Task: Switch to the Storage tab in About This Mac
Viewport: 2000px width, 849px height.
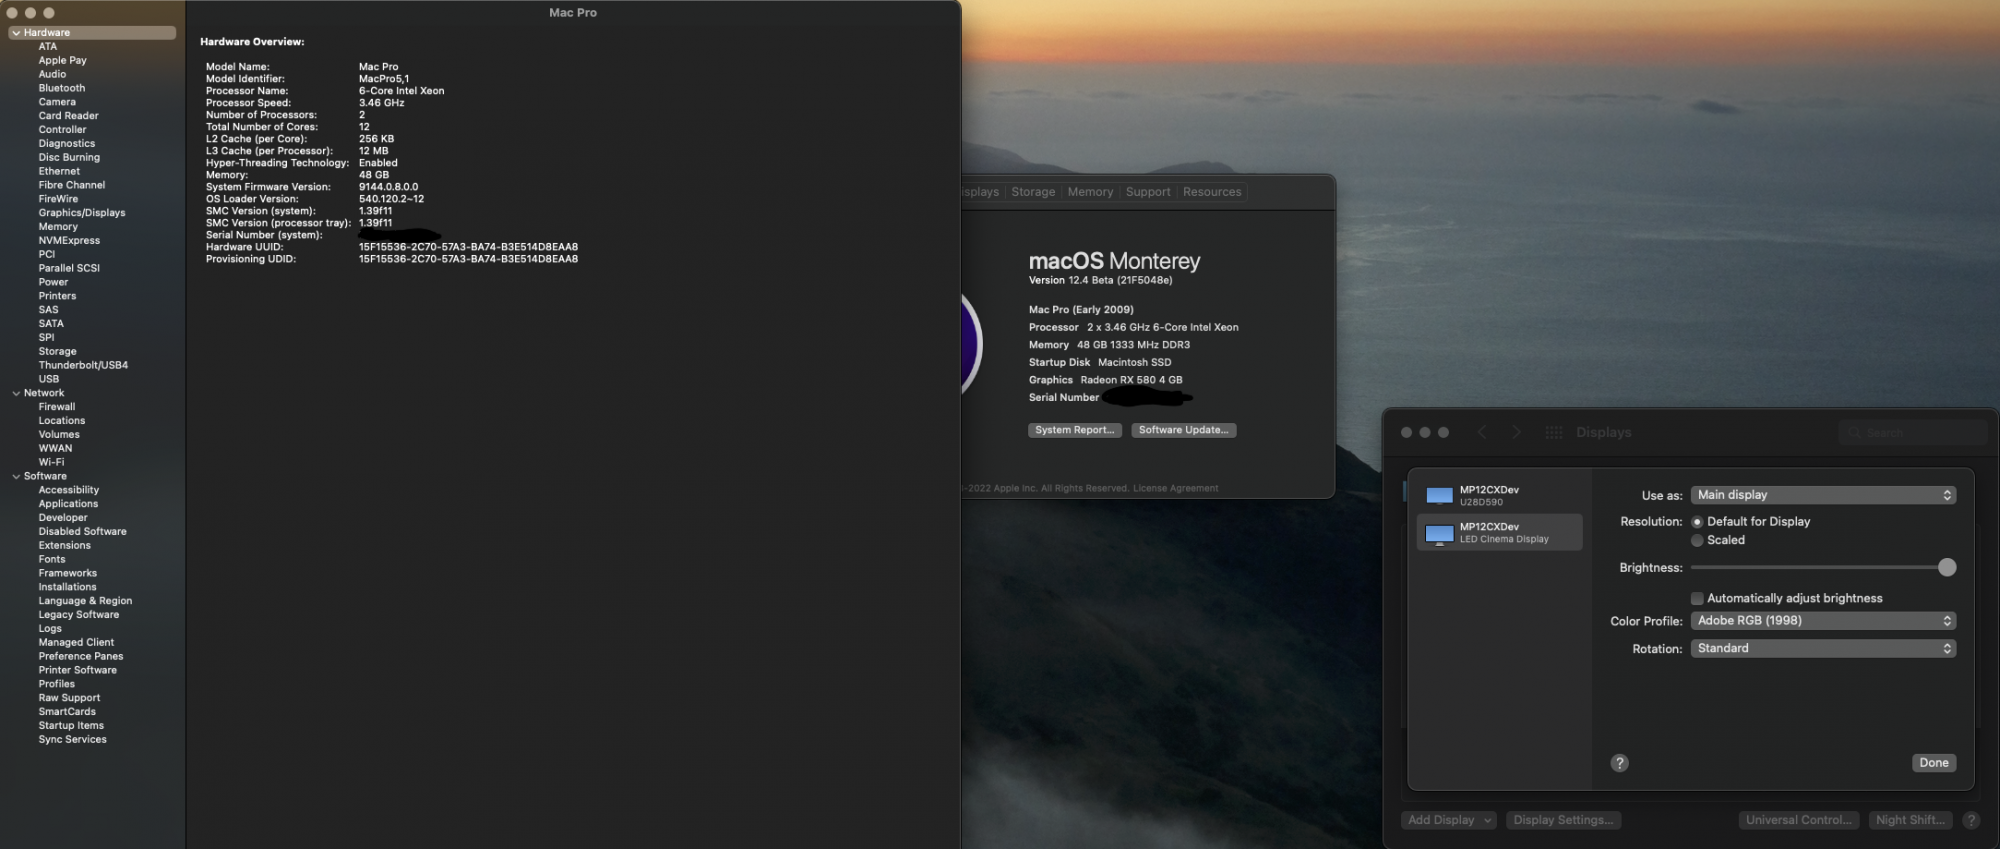Action: pos(1033,192)
